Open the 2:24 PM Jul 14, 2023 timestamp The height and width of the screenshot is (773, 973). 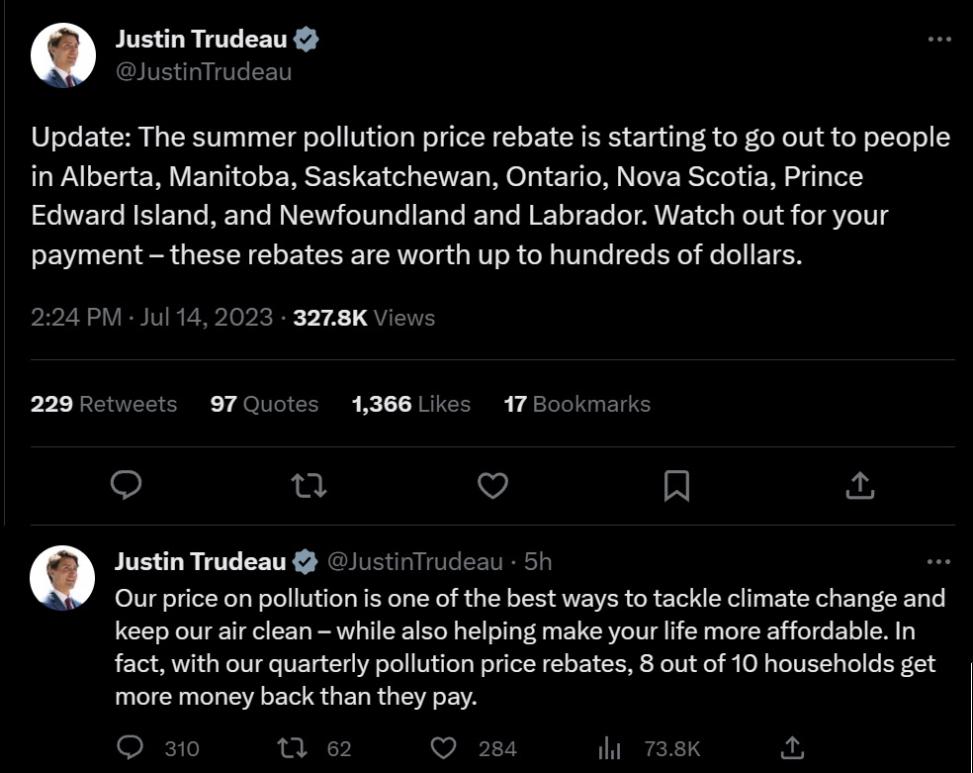coord(152,318)
